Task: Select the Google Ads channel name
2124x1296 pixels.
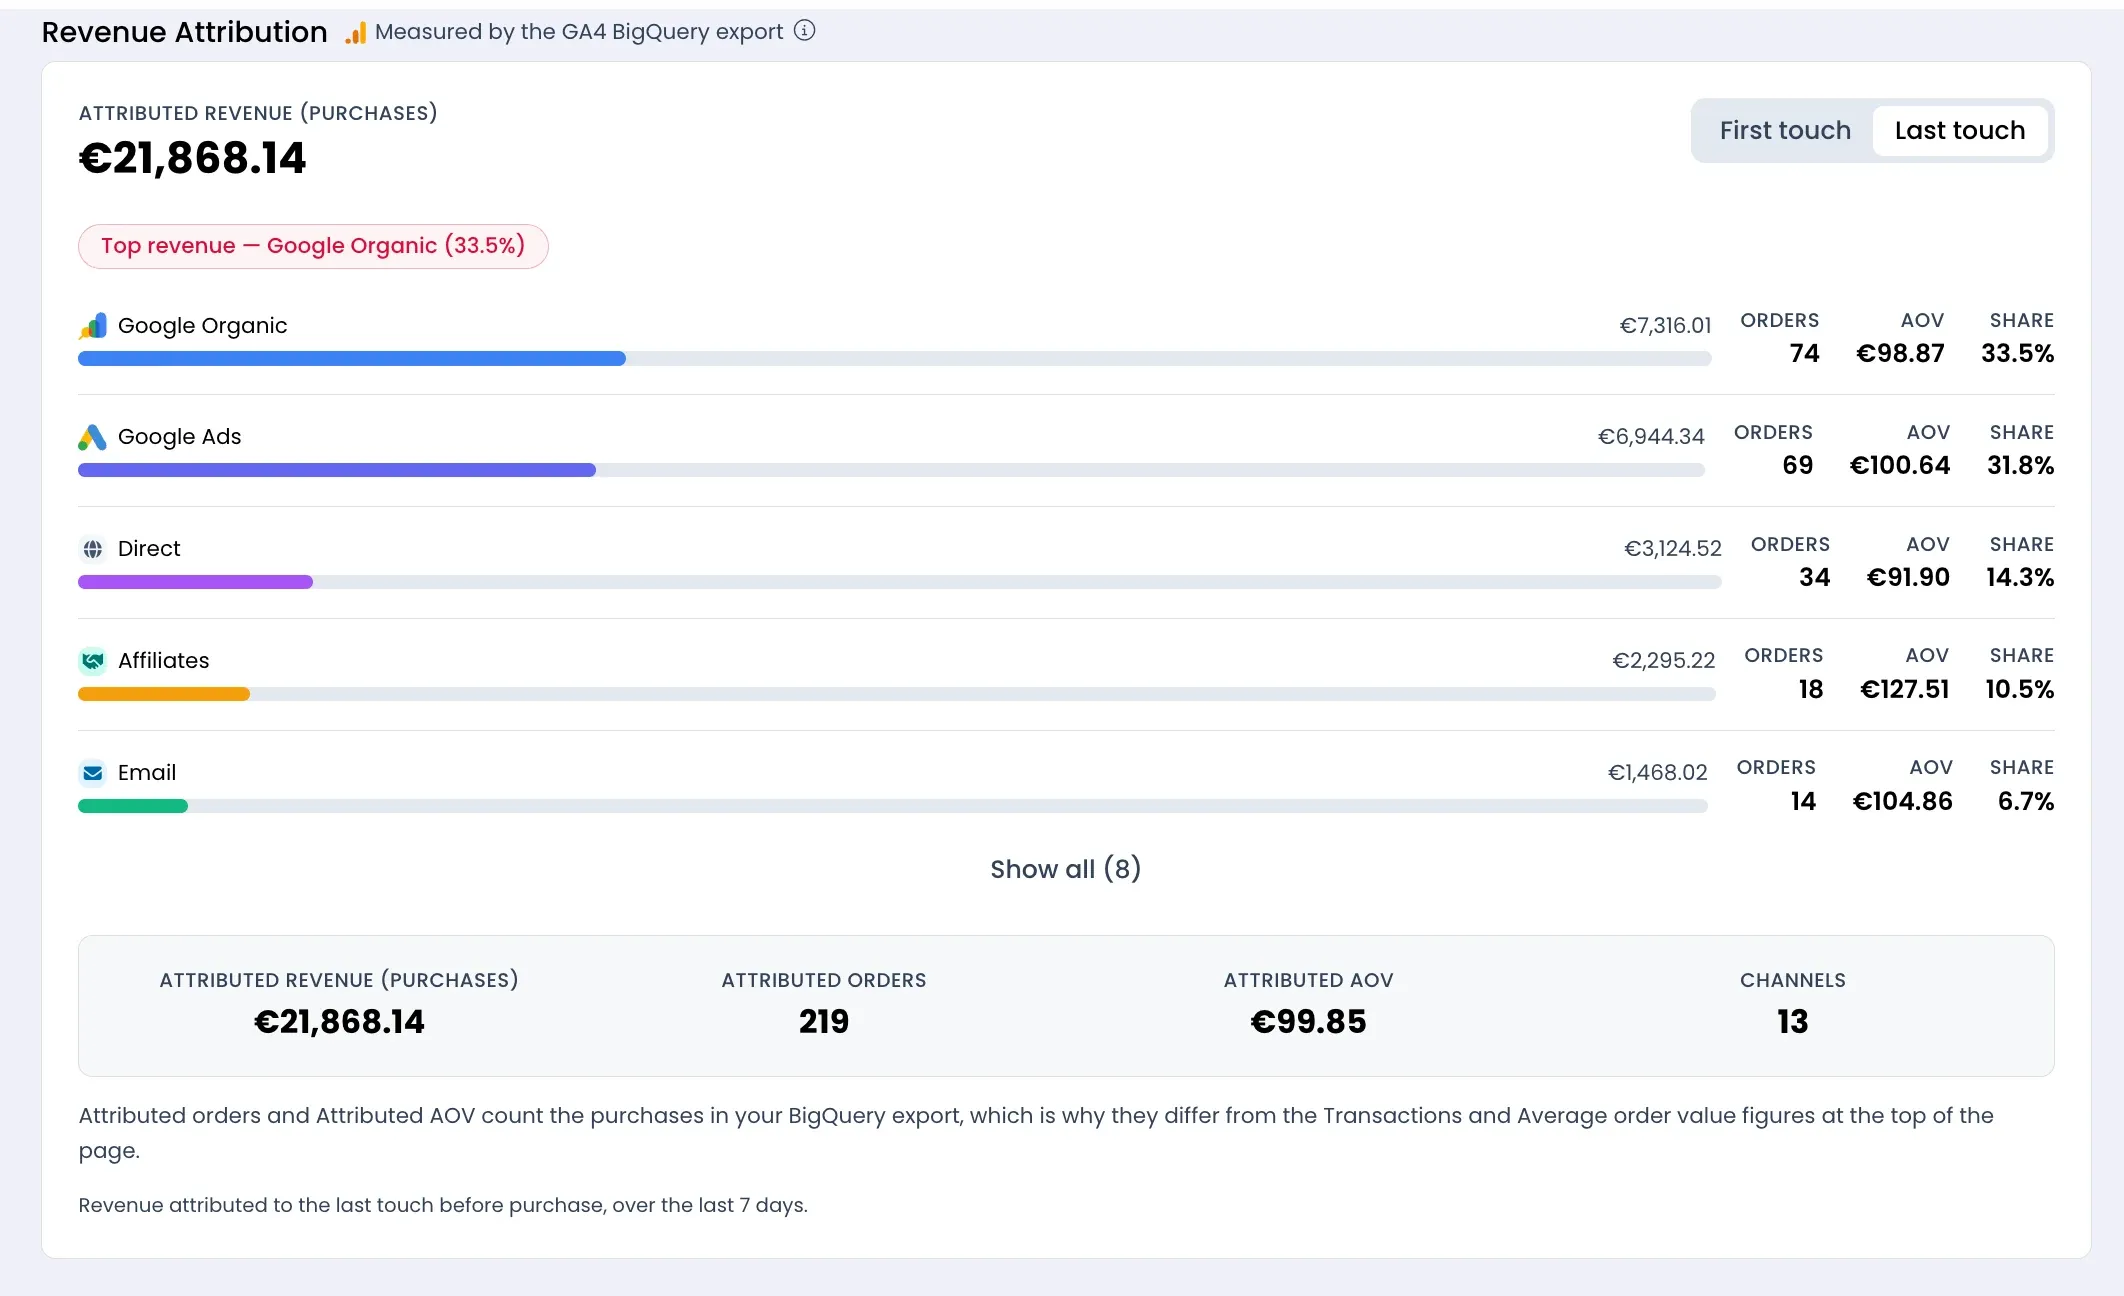Action: click(x=180, y=437)
